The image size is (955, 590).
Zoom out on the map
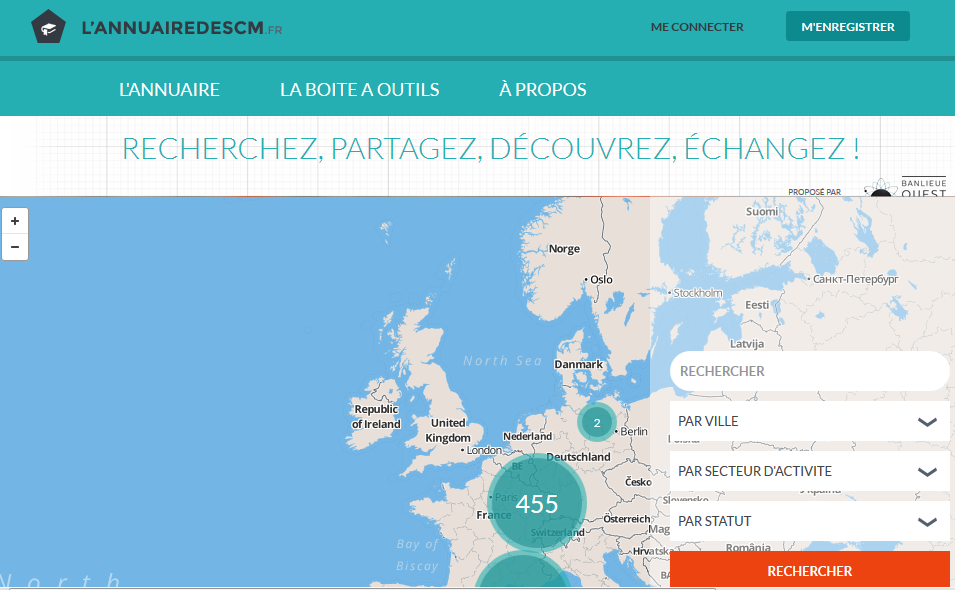coord(15,247)
